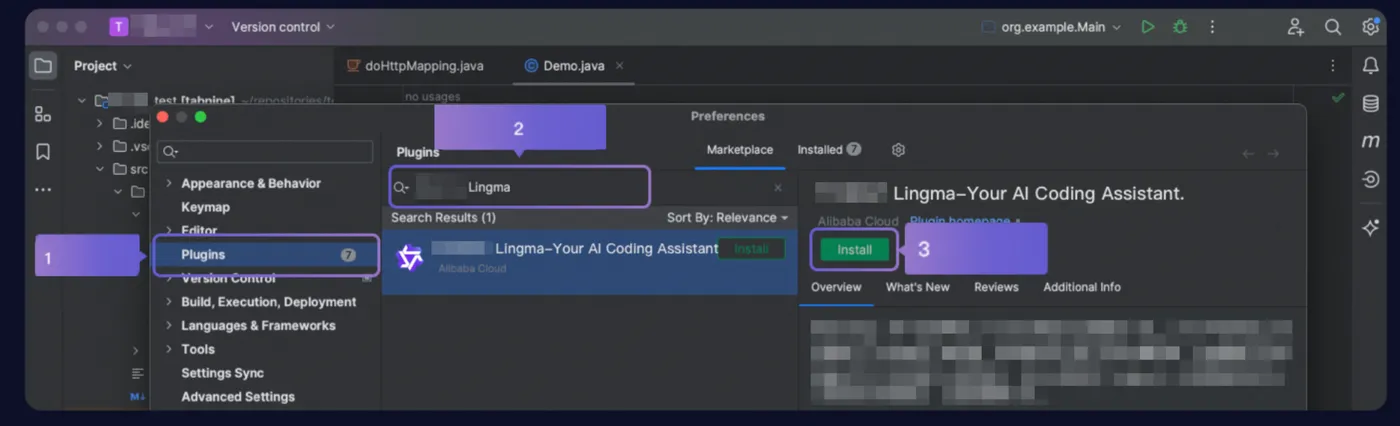This screenshot has height=426, width=1400.
Task: Open the Project tool window folder icon
Action: pos(43,66)
